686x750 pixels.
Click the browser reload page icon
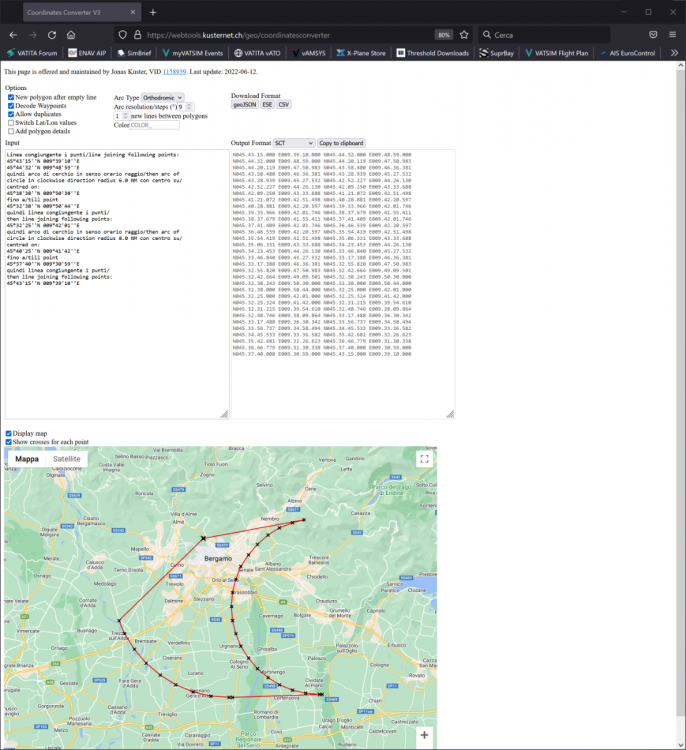click(x=50, y=34)
